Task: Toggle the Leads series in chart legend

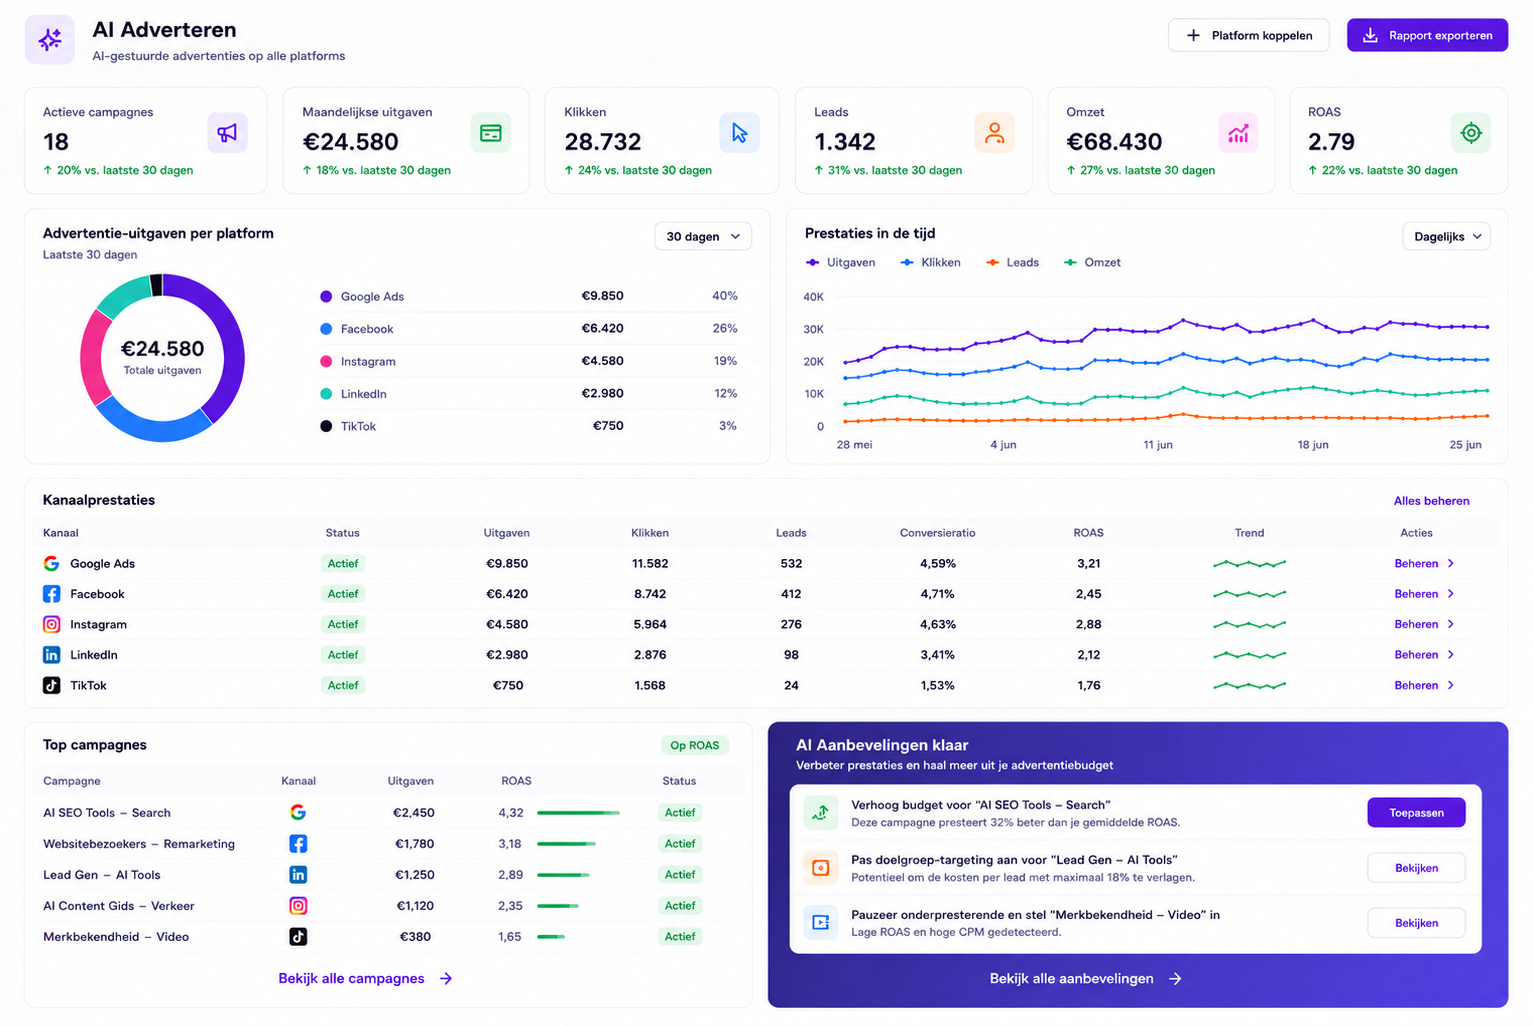Action: pos(1013,262)
